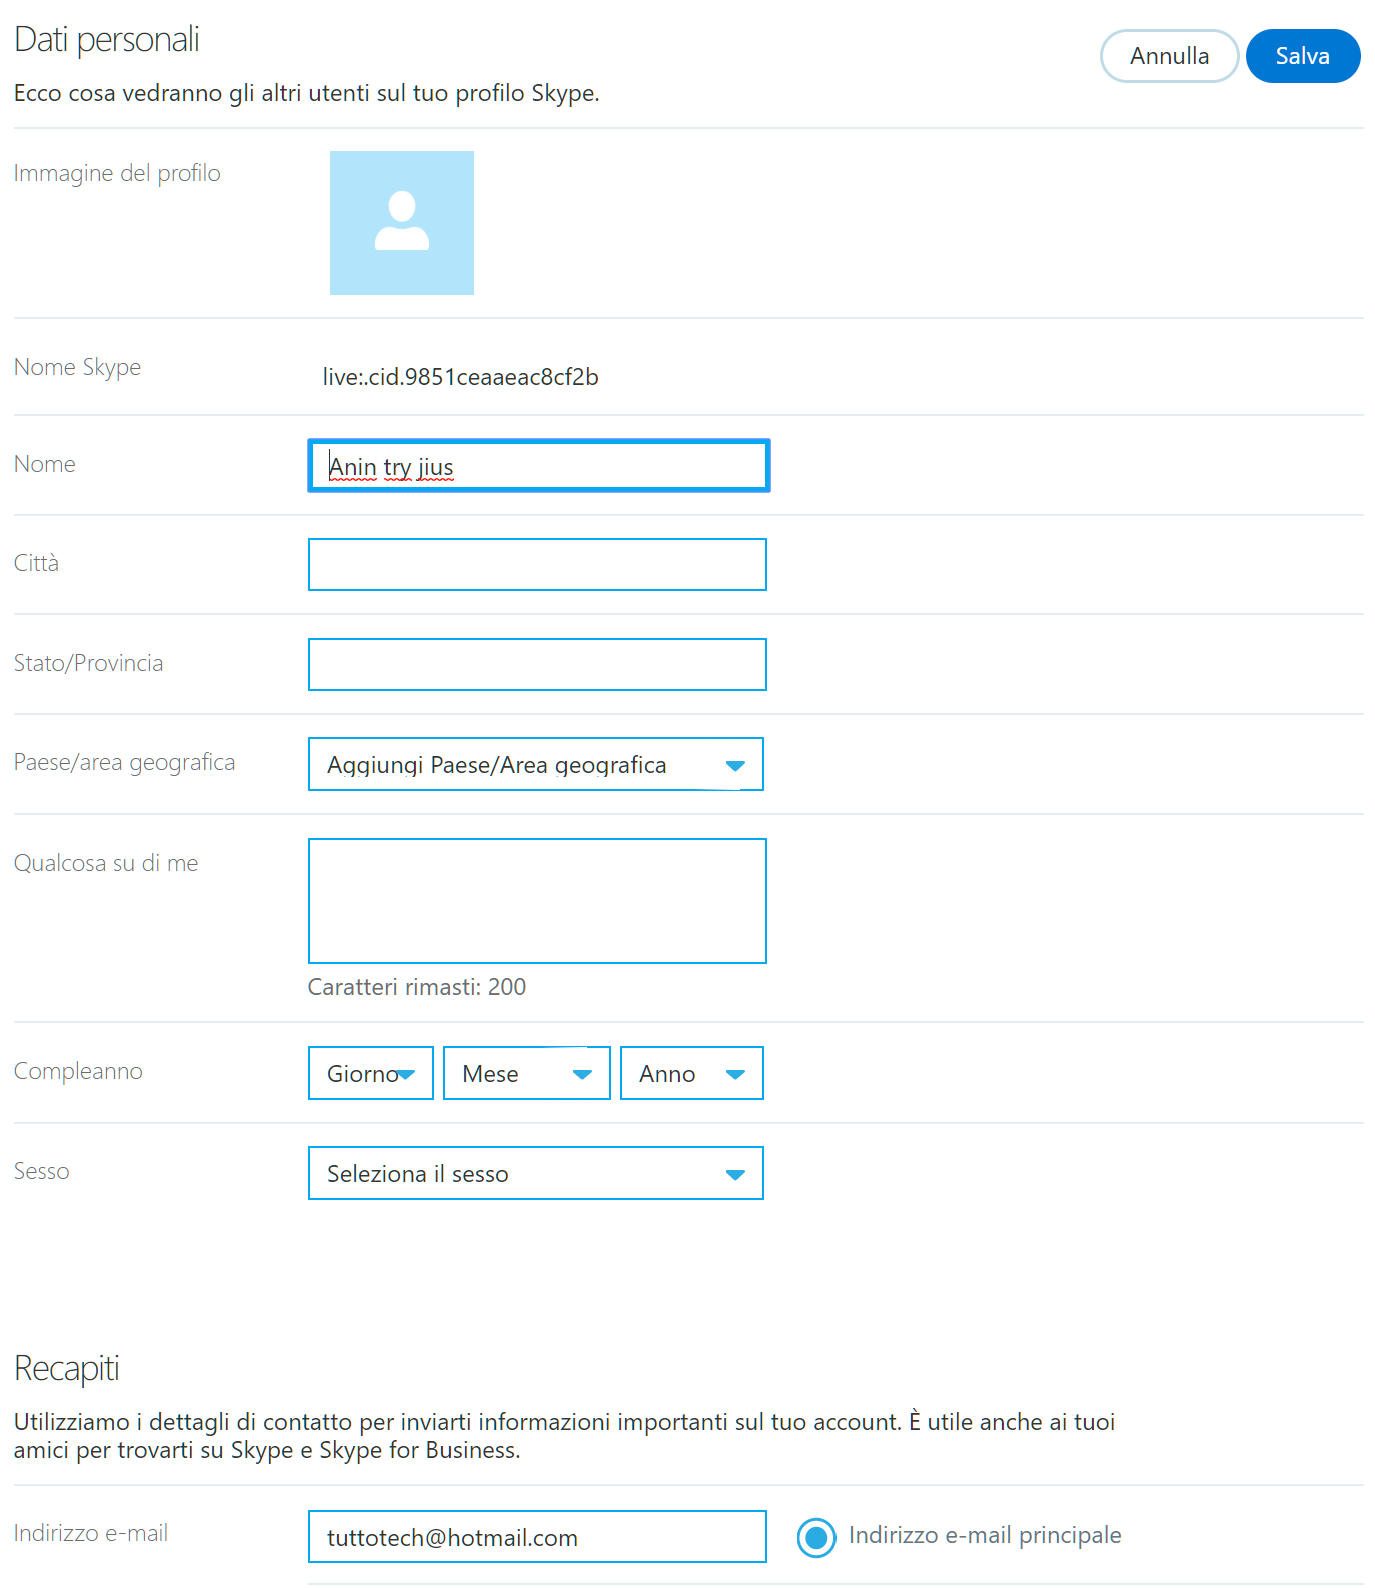Viewport: 1375px width, 1588px height.
Task: Expand the Anno birthday dropdown
Action: (x=691, y=1074)
